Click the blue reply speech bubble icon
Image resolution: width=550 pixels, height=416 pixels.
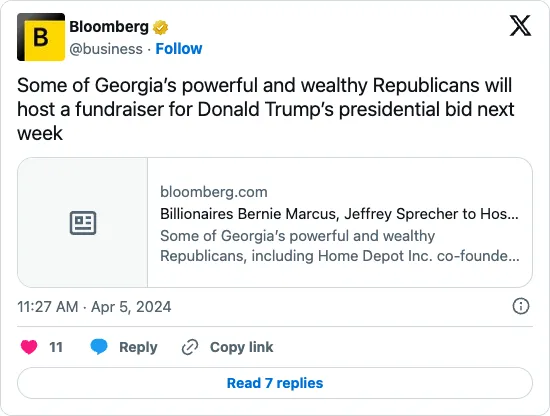(99, 347)
